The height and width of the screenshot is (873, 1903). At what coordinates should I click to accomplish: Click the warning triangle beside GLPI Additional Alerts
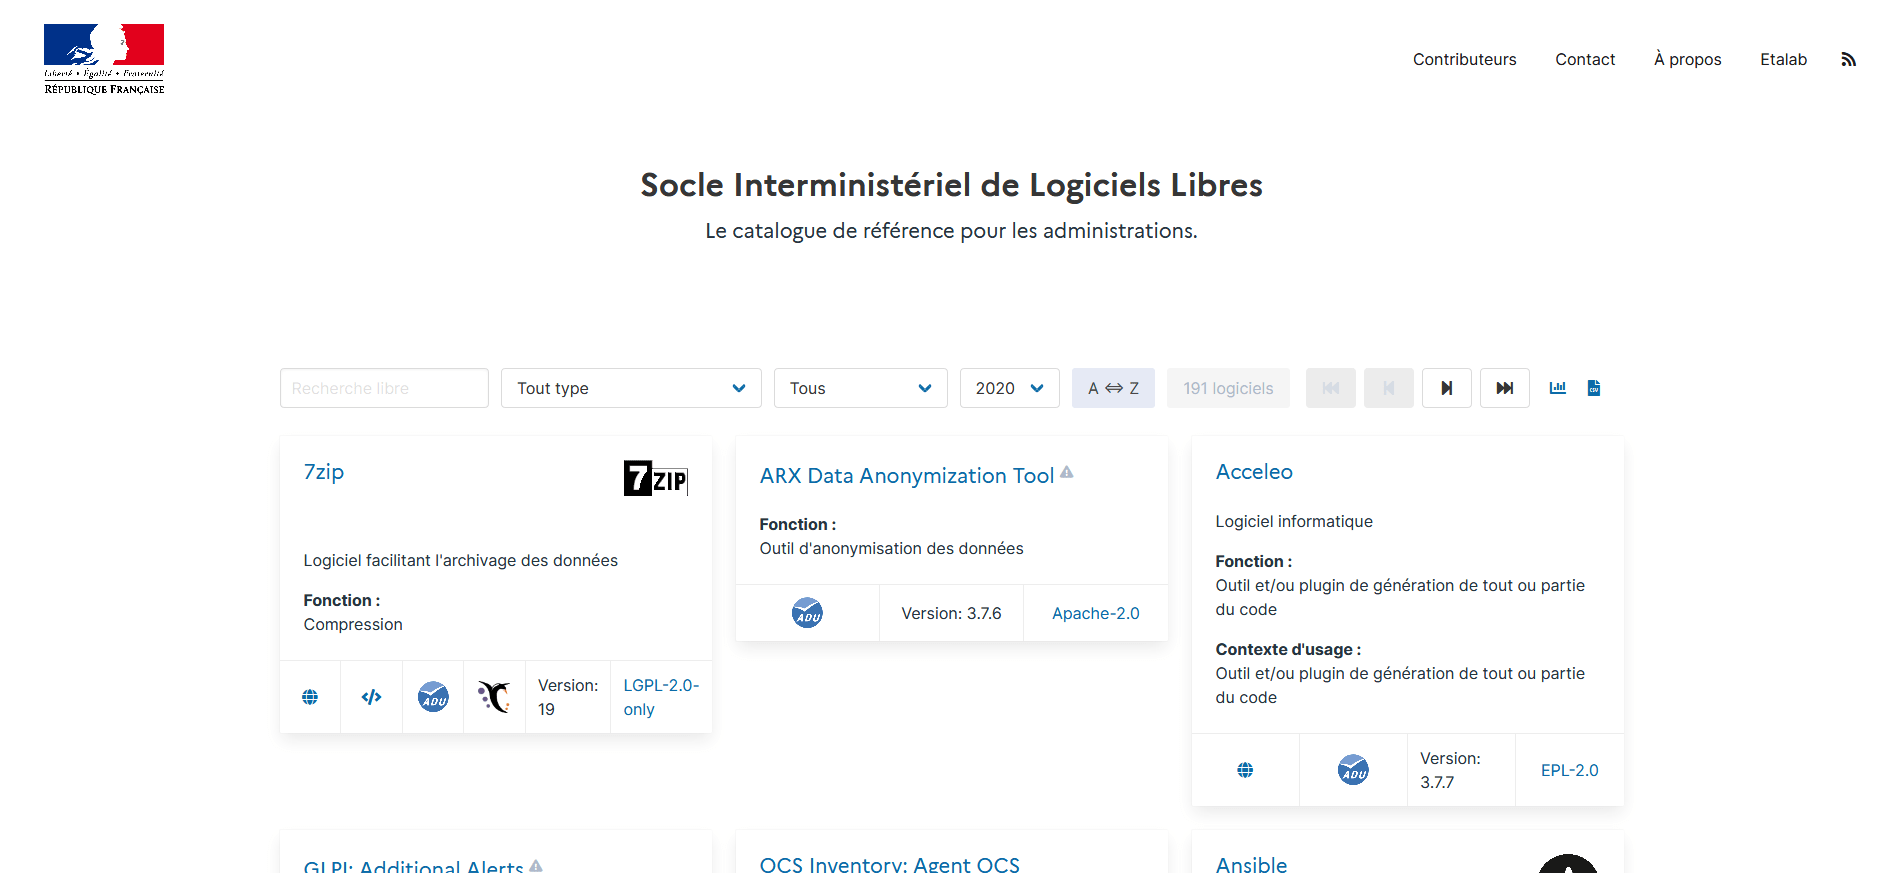point(536,866)
